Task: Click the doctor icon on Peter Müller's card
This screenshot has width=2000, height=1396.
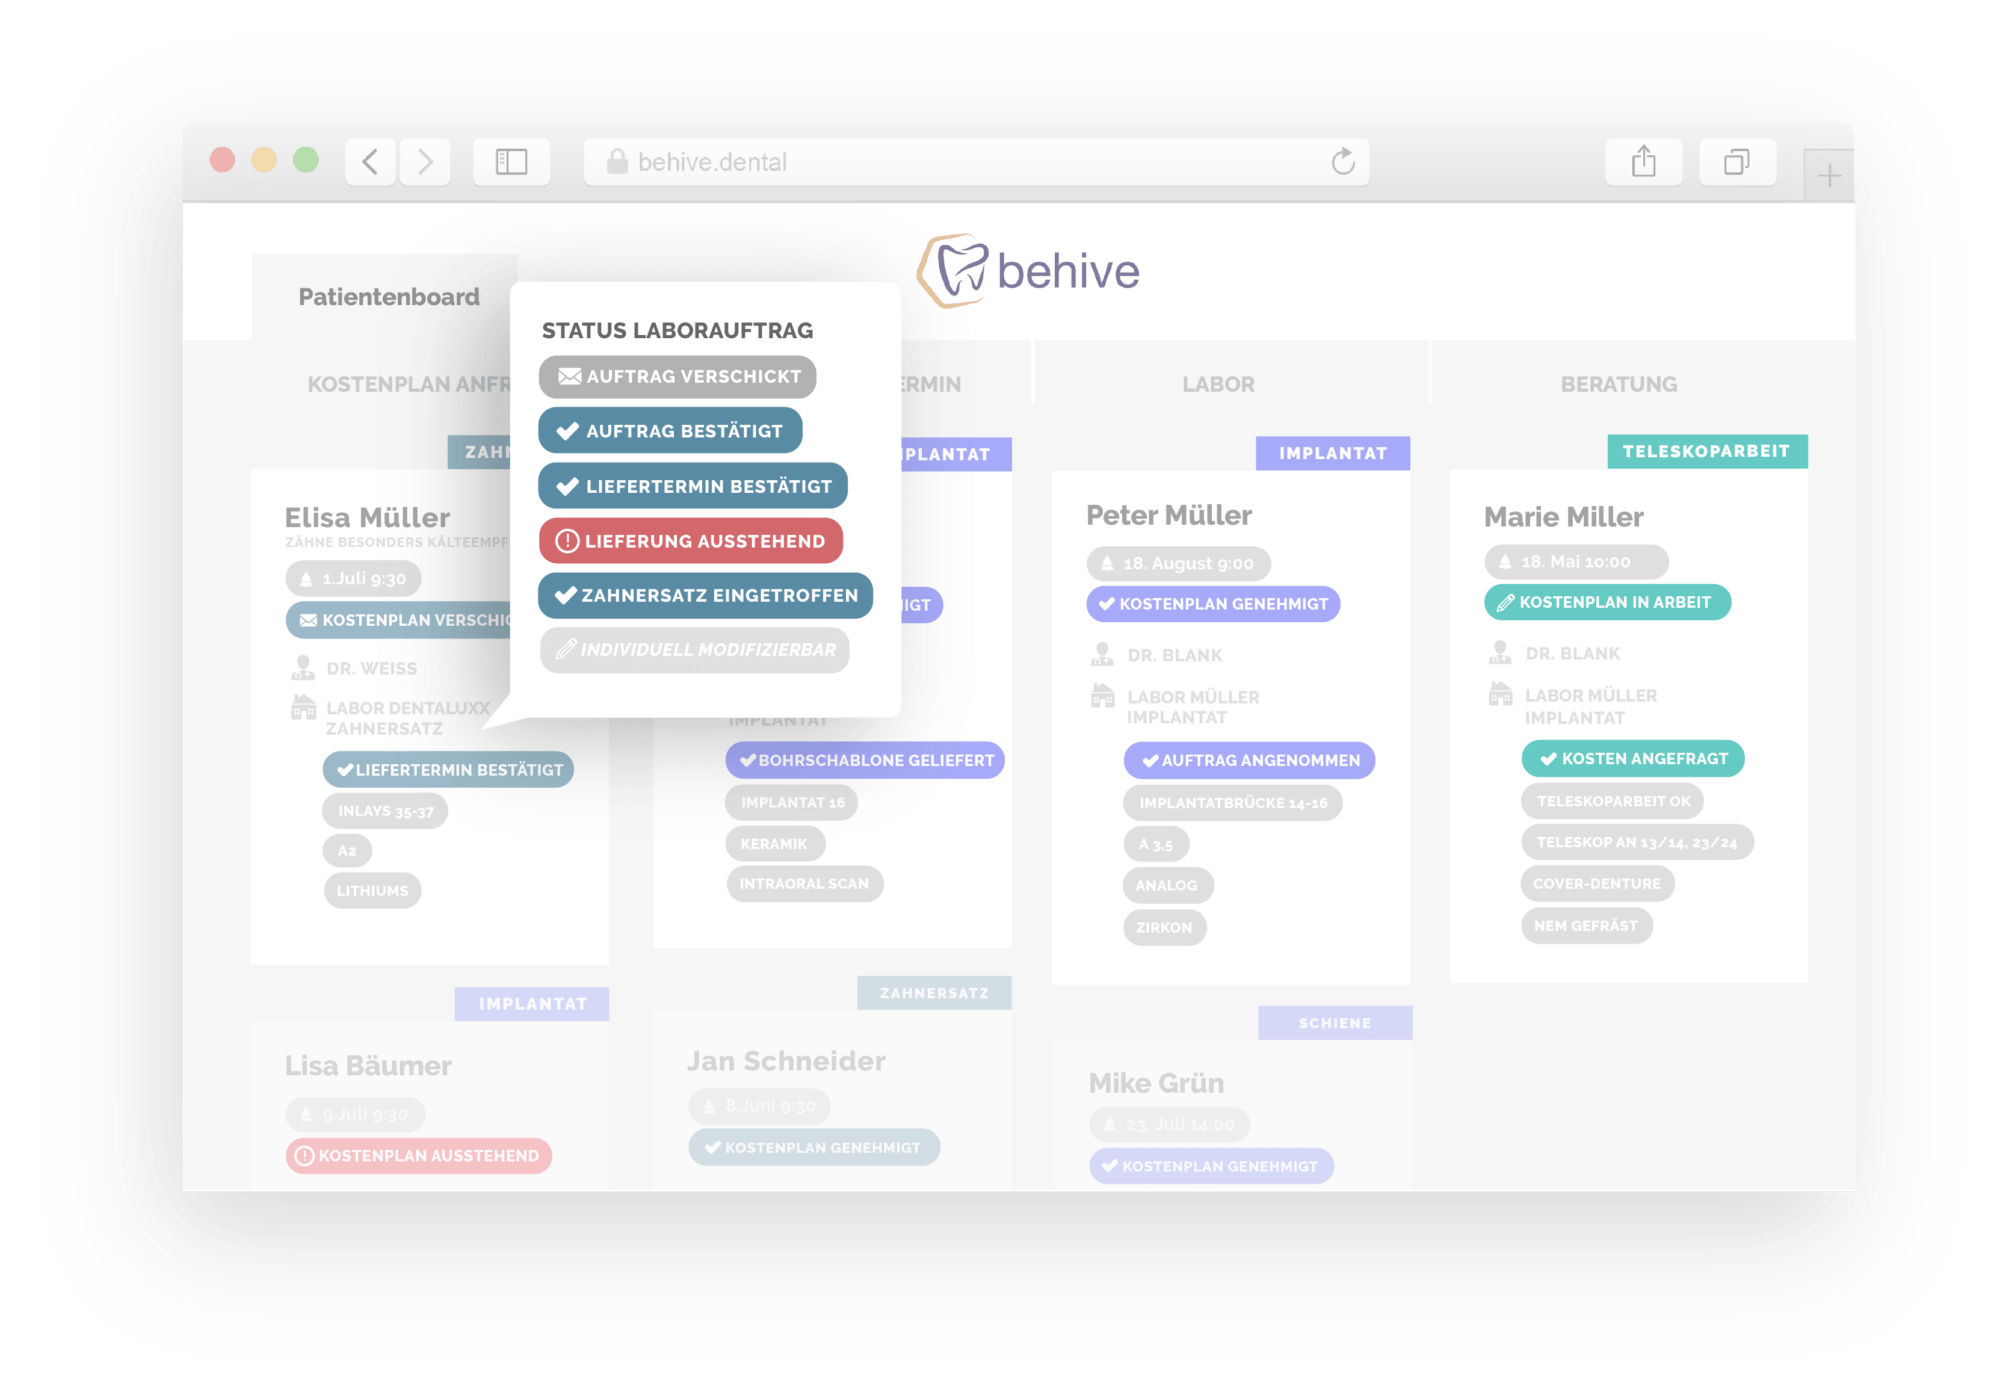Action: 1102,655
